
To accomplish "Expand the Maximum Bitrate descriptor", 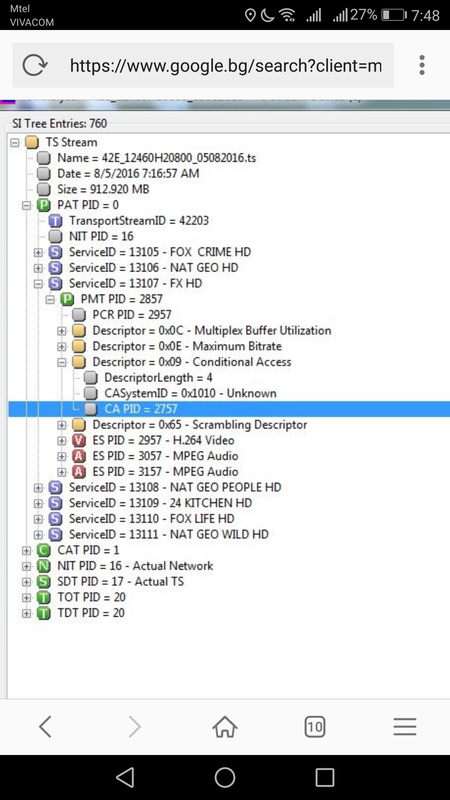I will (62, 346).
